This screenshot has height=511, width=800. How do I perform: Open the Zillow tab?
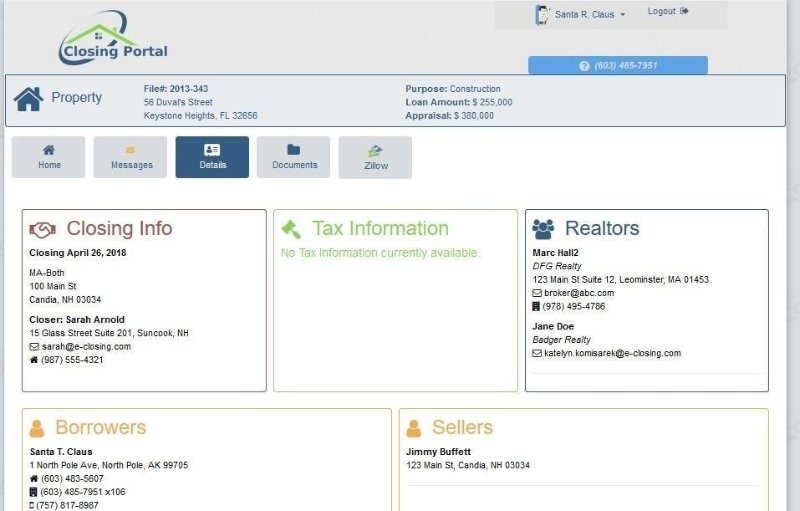[375, 158]
